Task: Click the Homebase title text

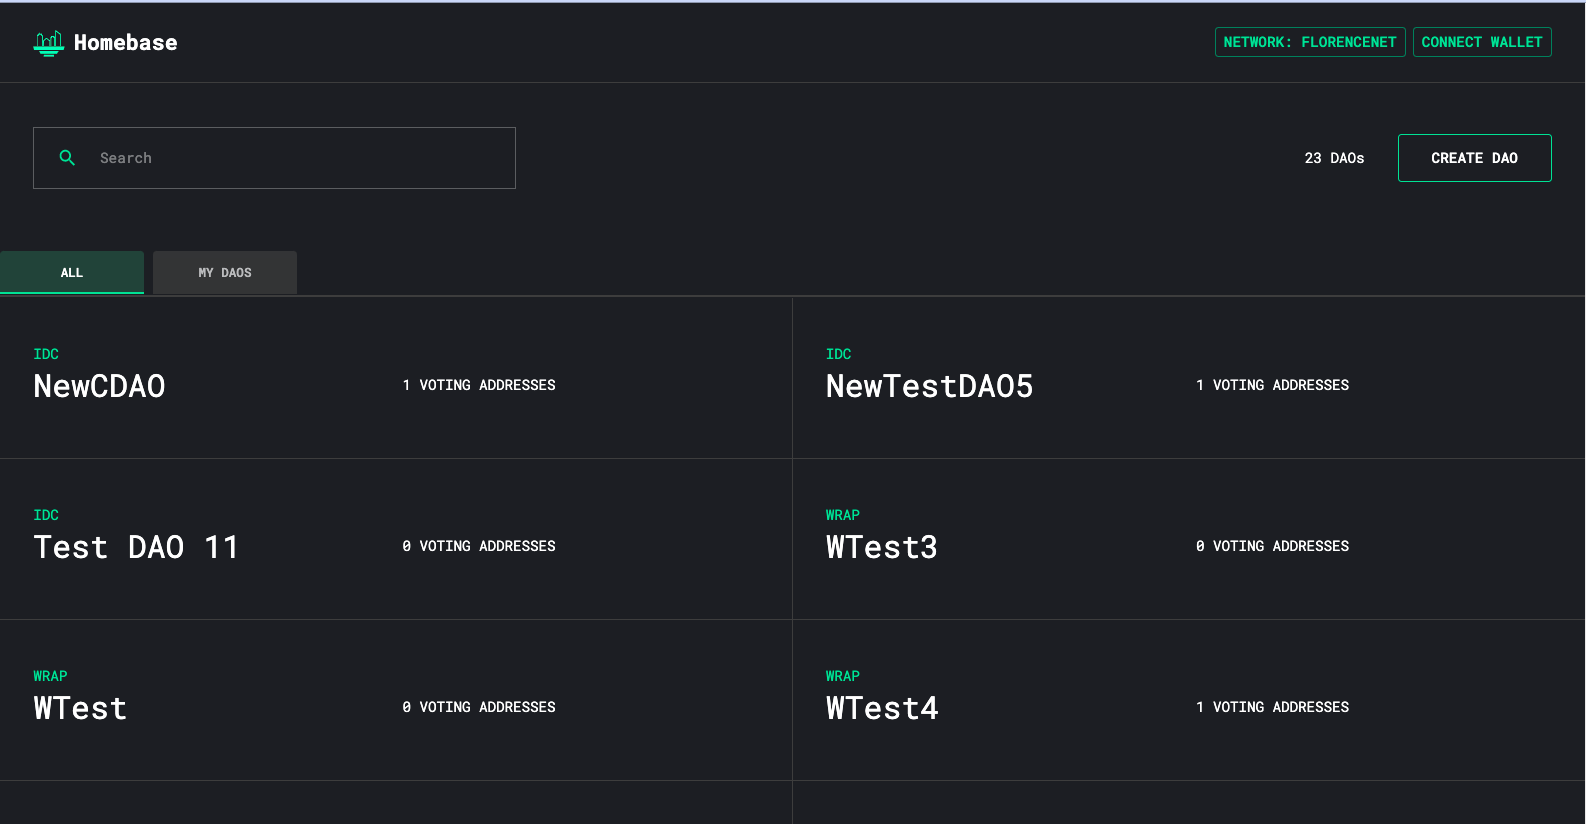Action: (x=125, y=43)
